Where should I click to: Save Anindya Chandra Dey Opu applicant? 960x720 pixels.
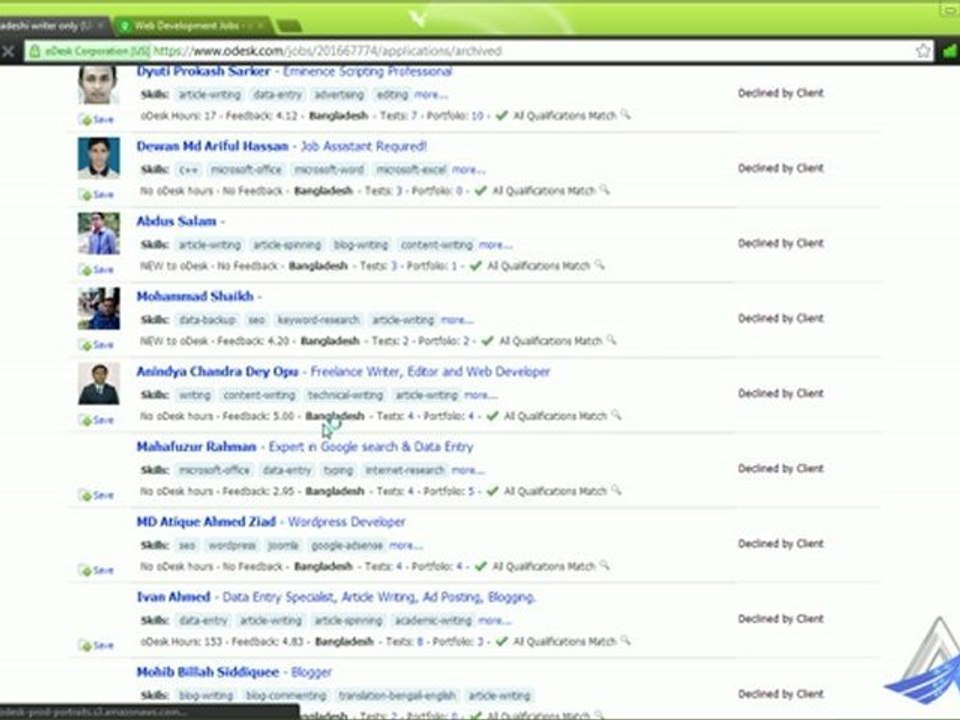pos(97,420)
